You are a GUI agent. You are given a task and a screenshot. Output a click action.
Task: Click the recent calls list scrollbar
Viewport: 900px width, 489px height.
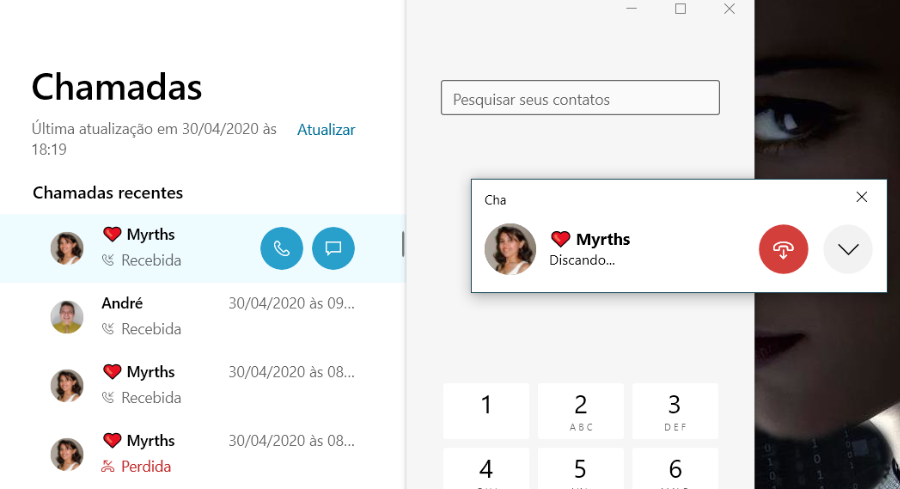coord(403,244)
